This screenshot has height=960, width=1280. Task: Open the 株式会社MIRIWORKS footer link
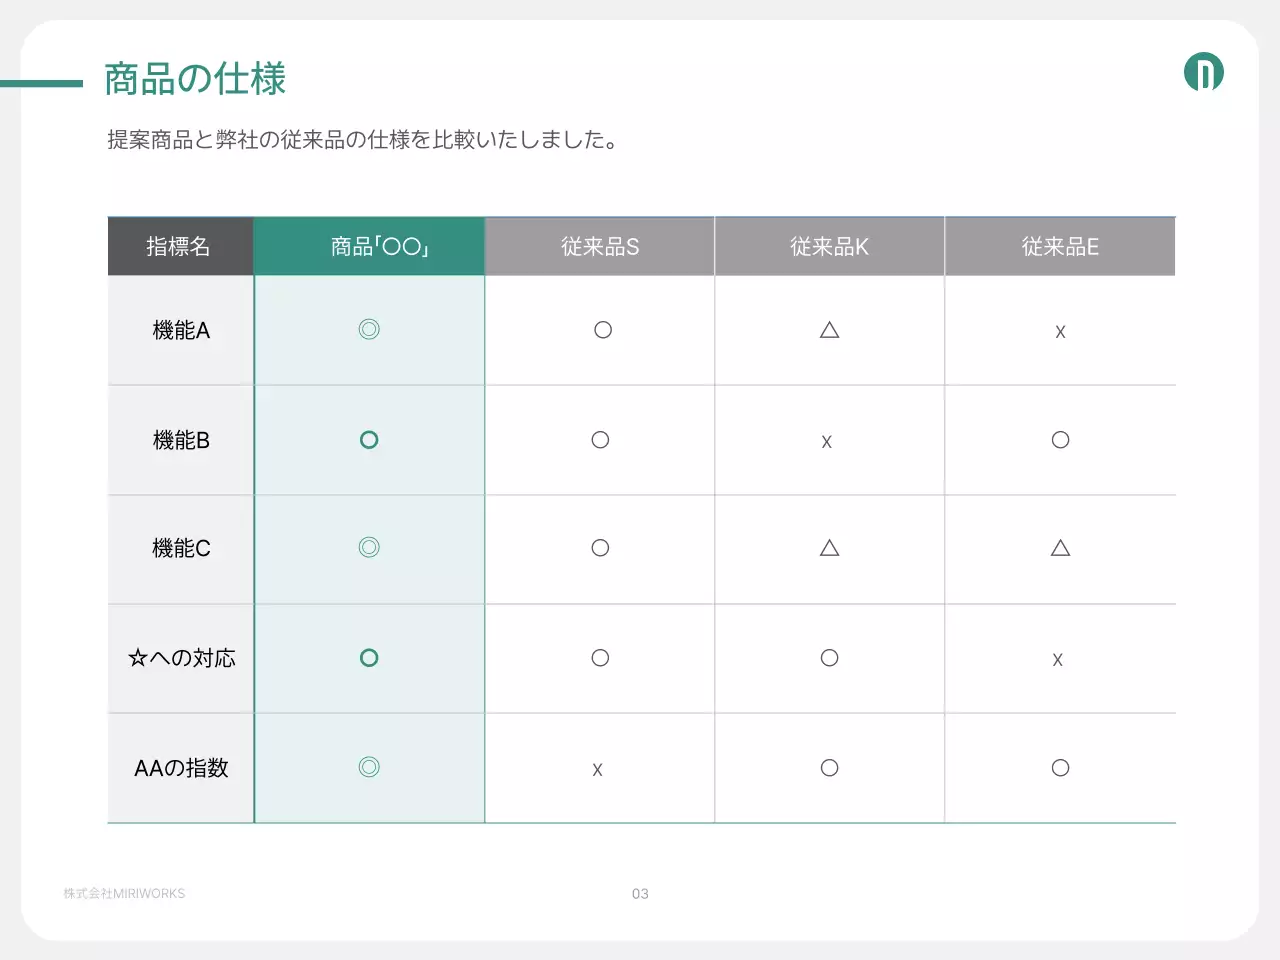click(x=124, y=893)
